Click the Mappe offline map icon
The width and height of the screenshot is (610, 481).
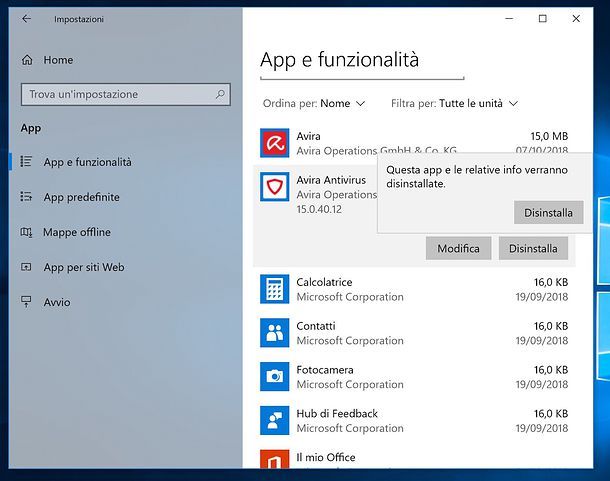(x=26, y=232)
